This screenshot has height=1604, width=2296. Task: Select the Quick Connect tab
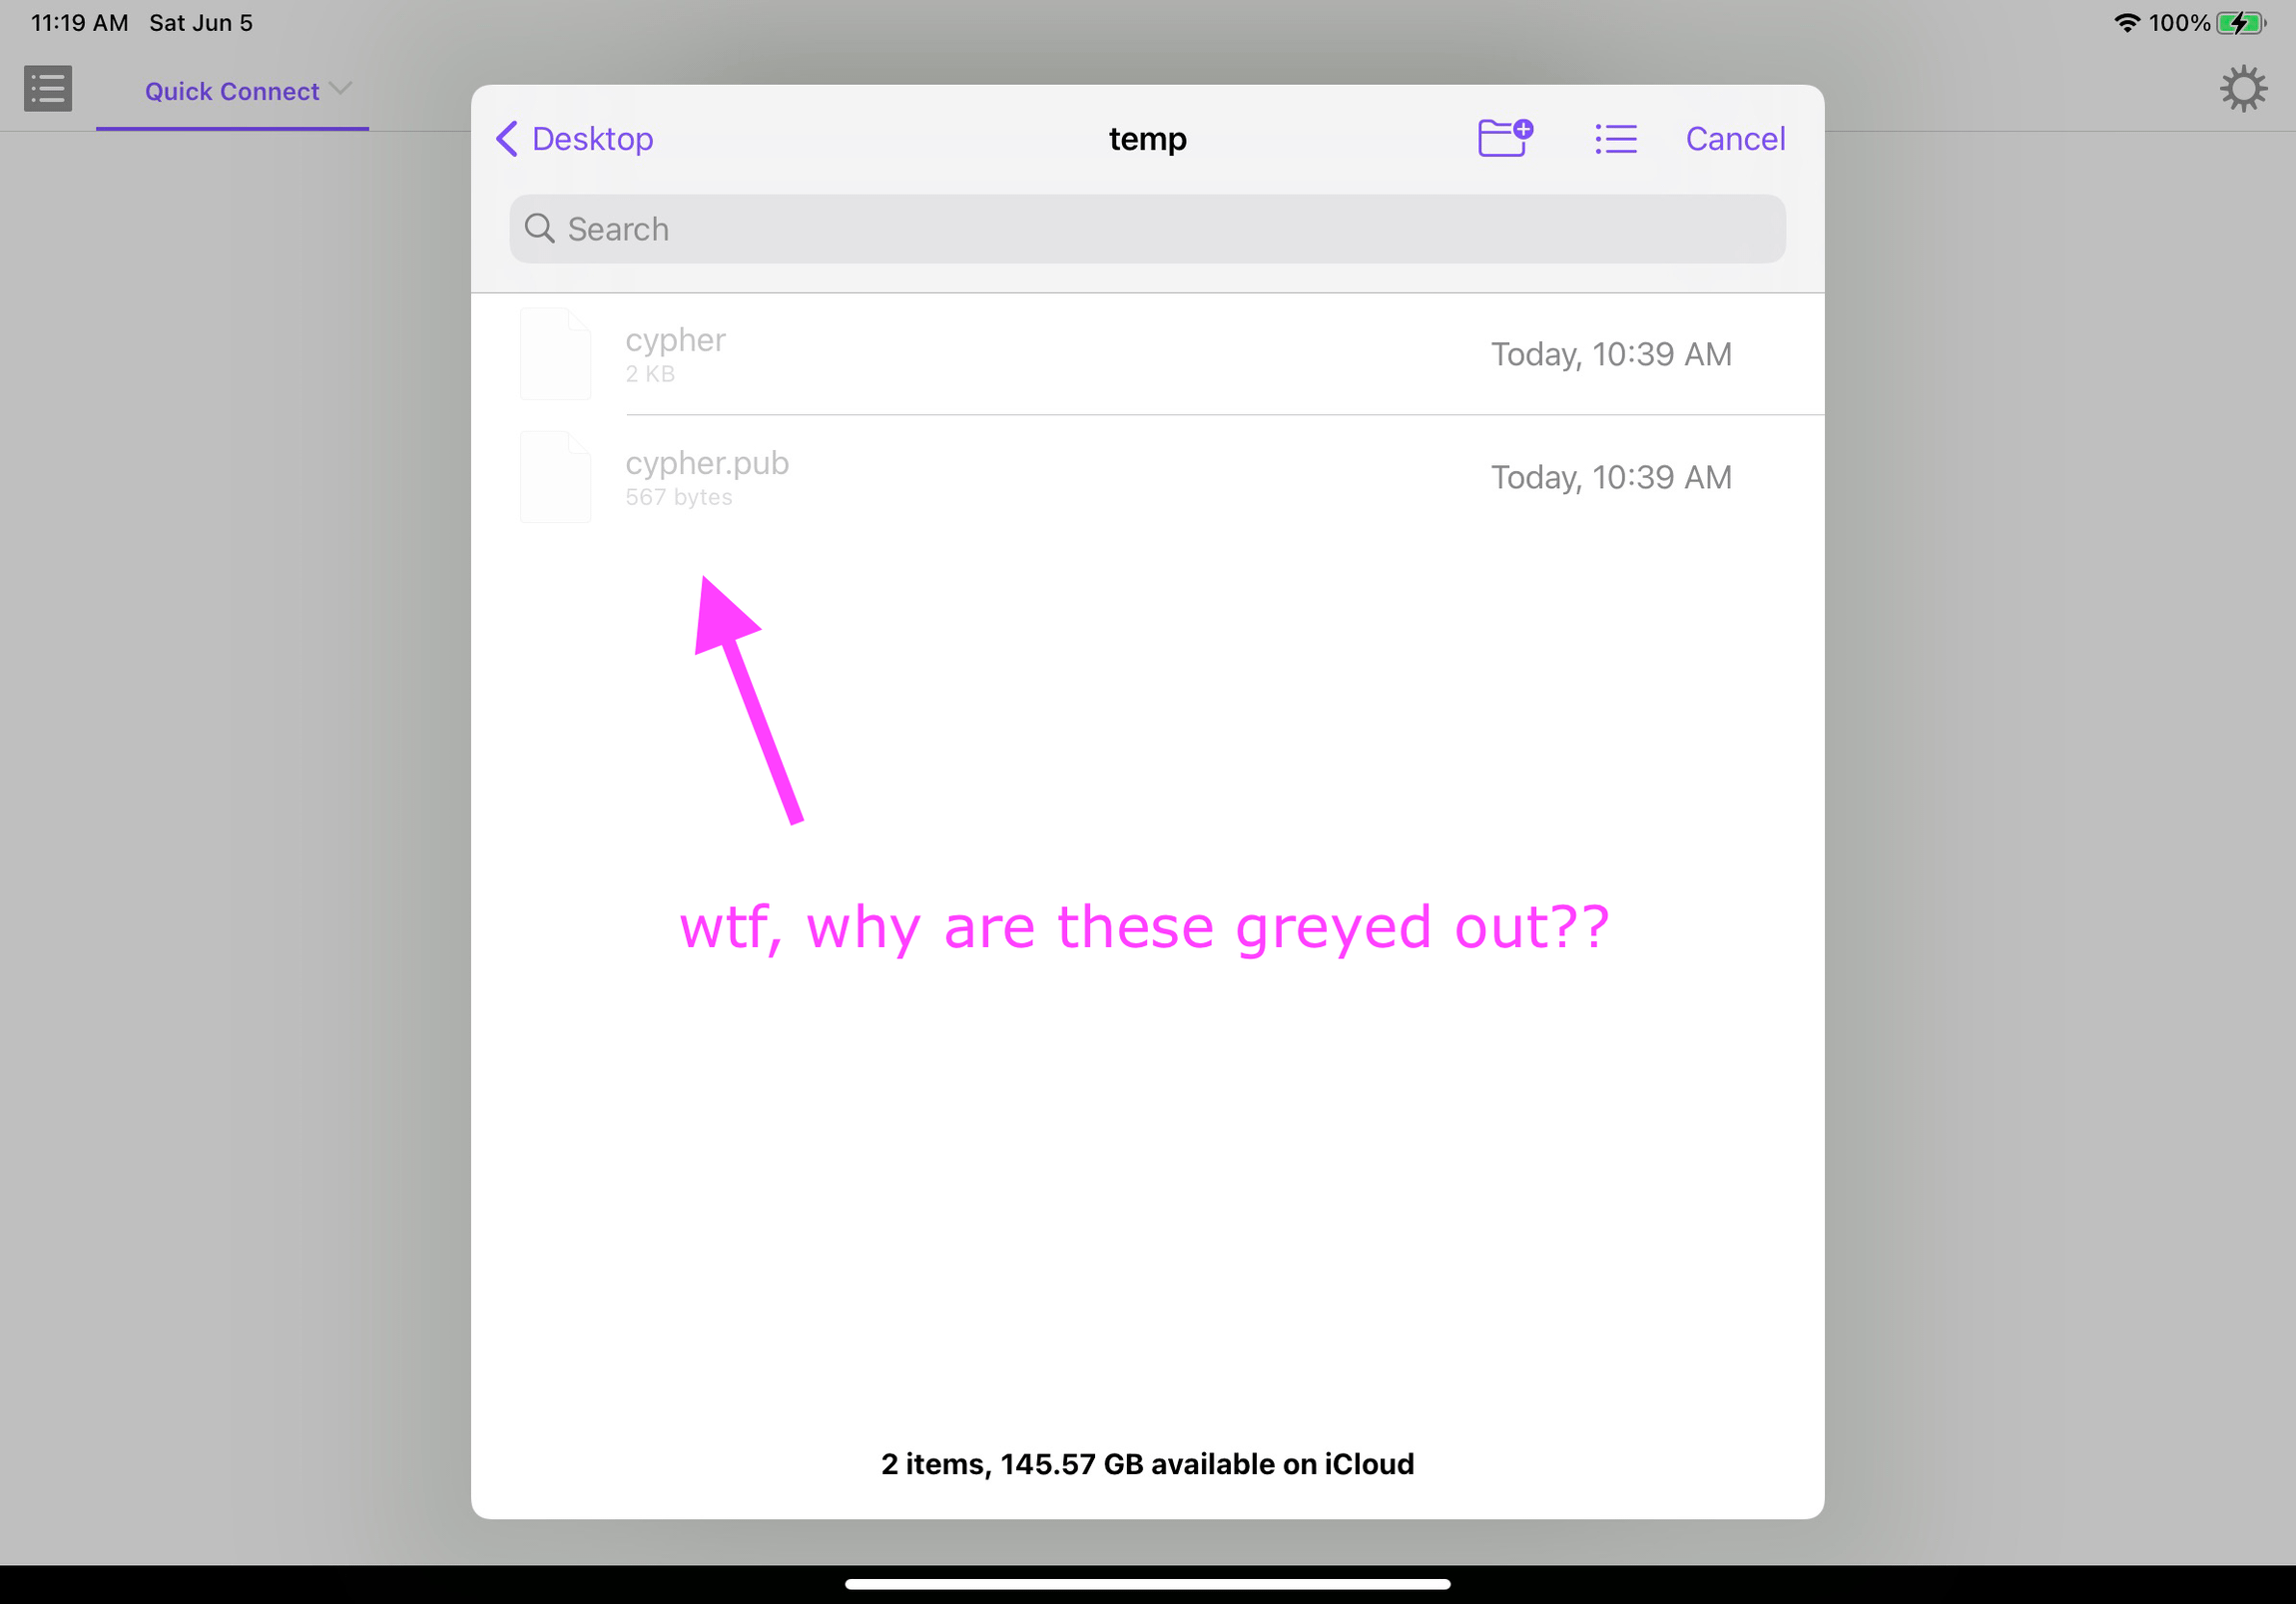click(x=231, y=91)
